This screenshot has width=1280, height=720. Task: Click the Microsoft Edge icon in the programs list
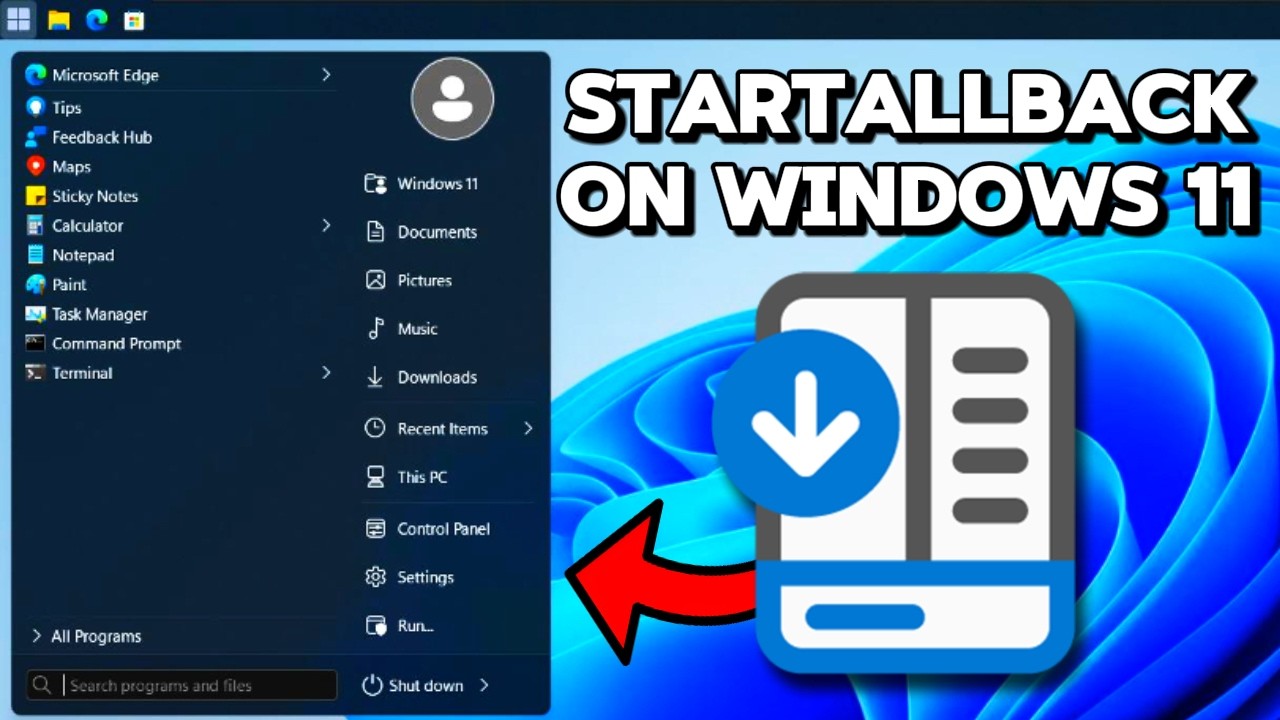[x=36, y=75]
